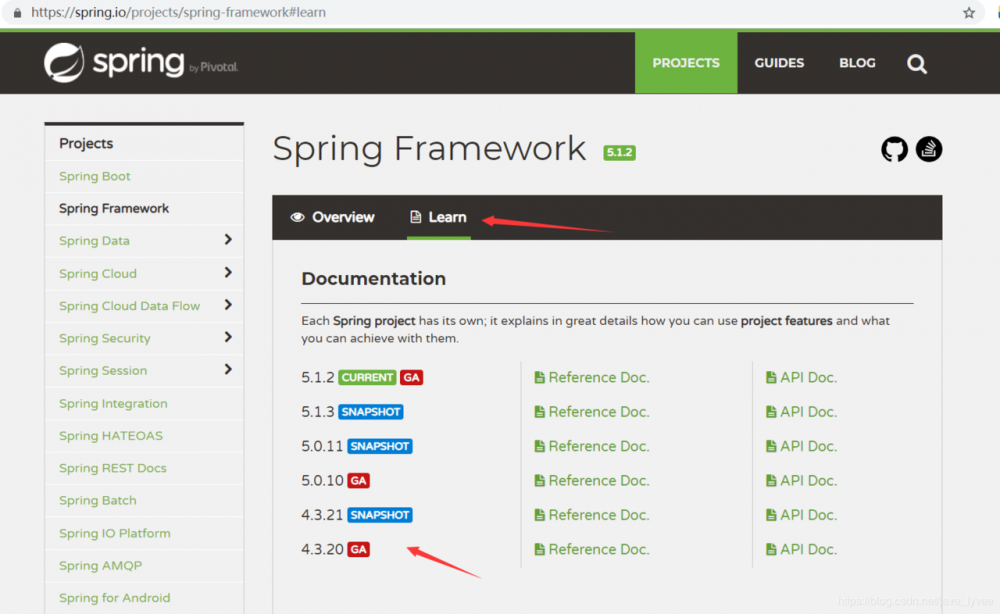This screenshot has height=614, width=1000.
Task: Open Spring Security project link
Action: click(x=105, y=339)
